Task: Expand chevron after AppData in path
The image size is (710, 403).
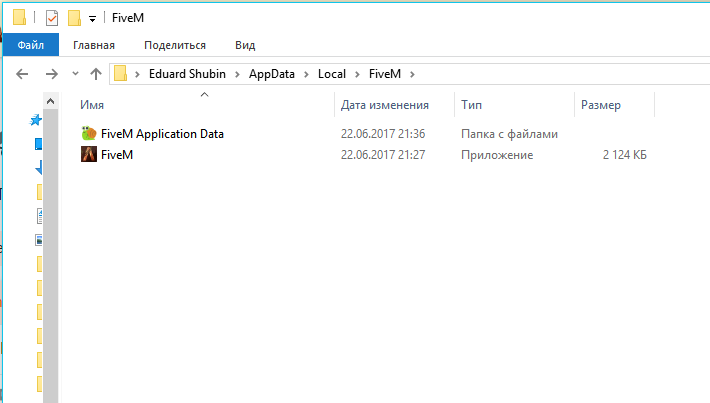Action: pos(307,74)
